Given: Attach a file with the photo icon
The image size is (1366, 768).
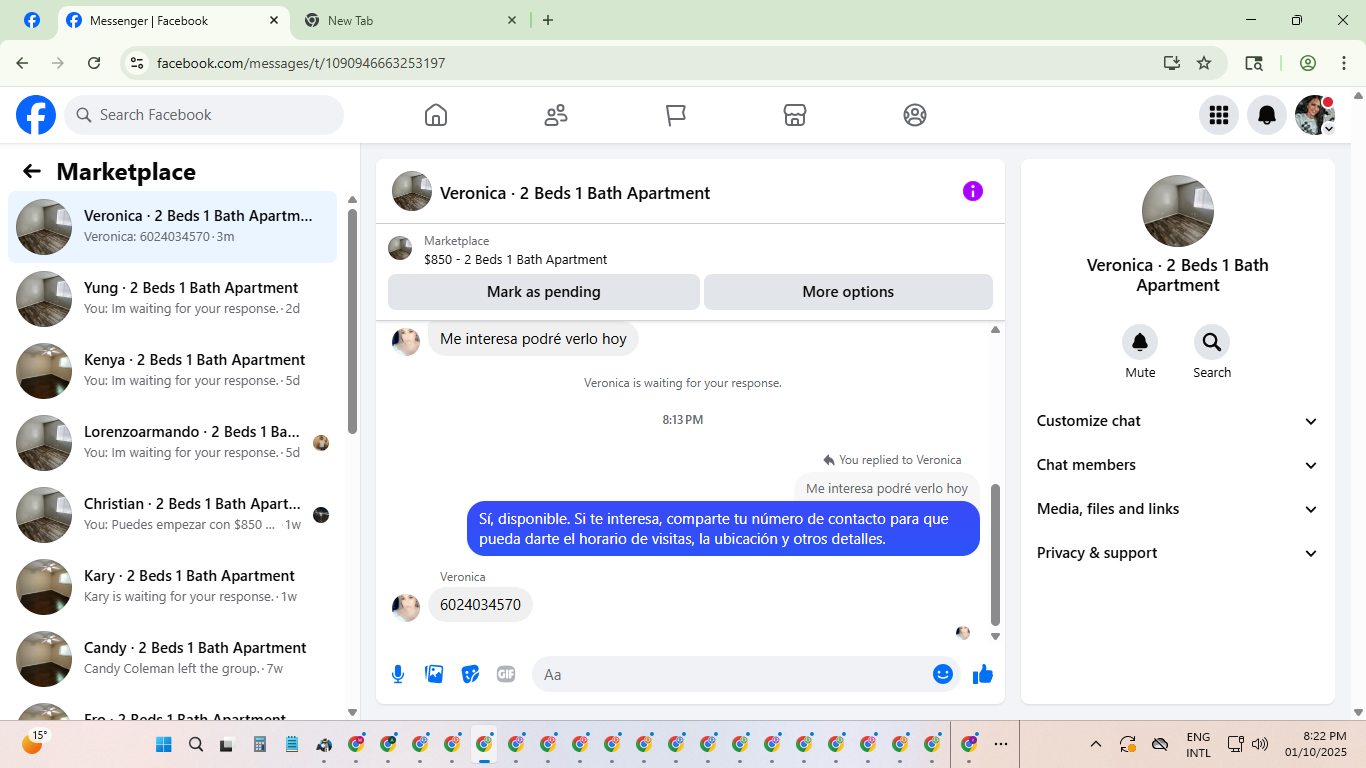Looking at the screenshot, I should [x=434, y=674].
